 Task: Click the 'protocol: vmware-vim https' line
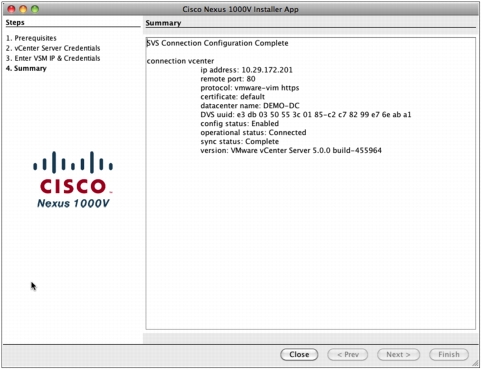click(x=250, y=88)
